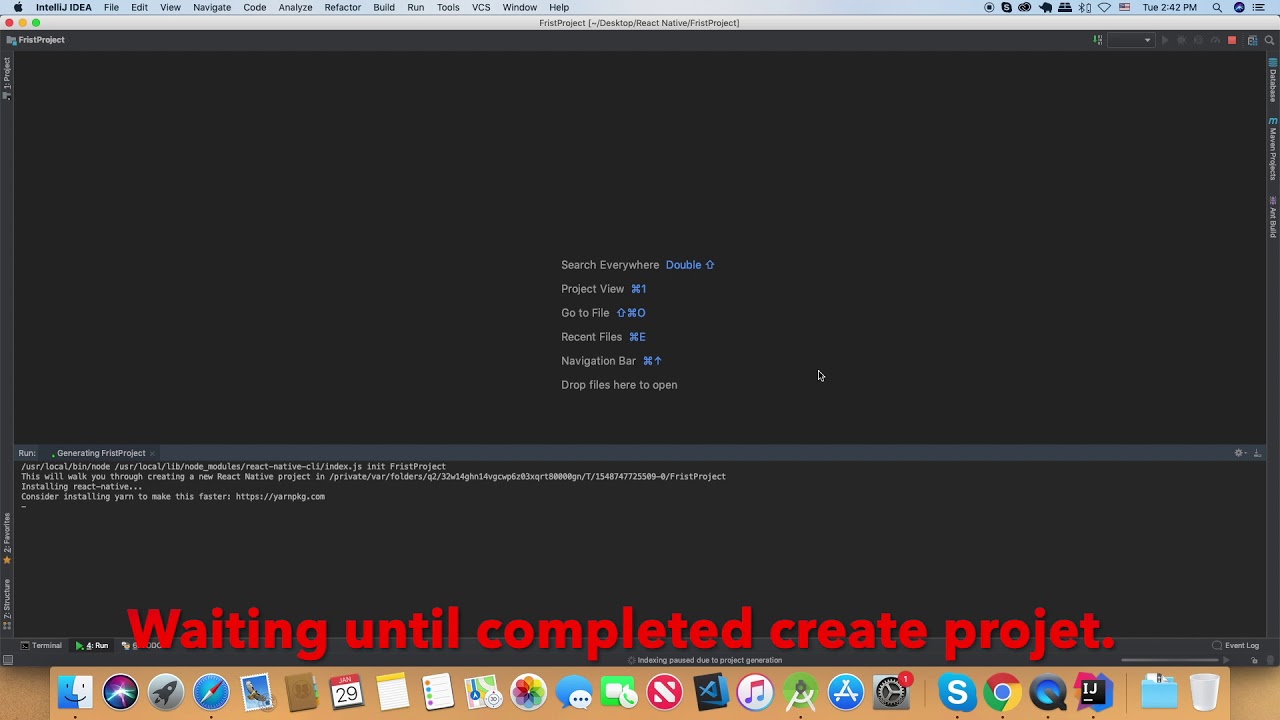The image size is (1280, 720).
Task: Toggle tool window bars with the bottom-left status icon
Action: click(8, 660)
